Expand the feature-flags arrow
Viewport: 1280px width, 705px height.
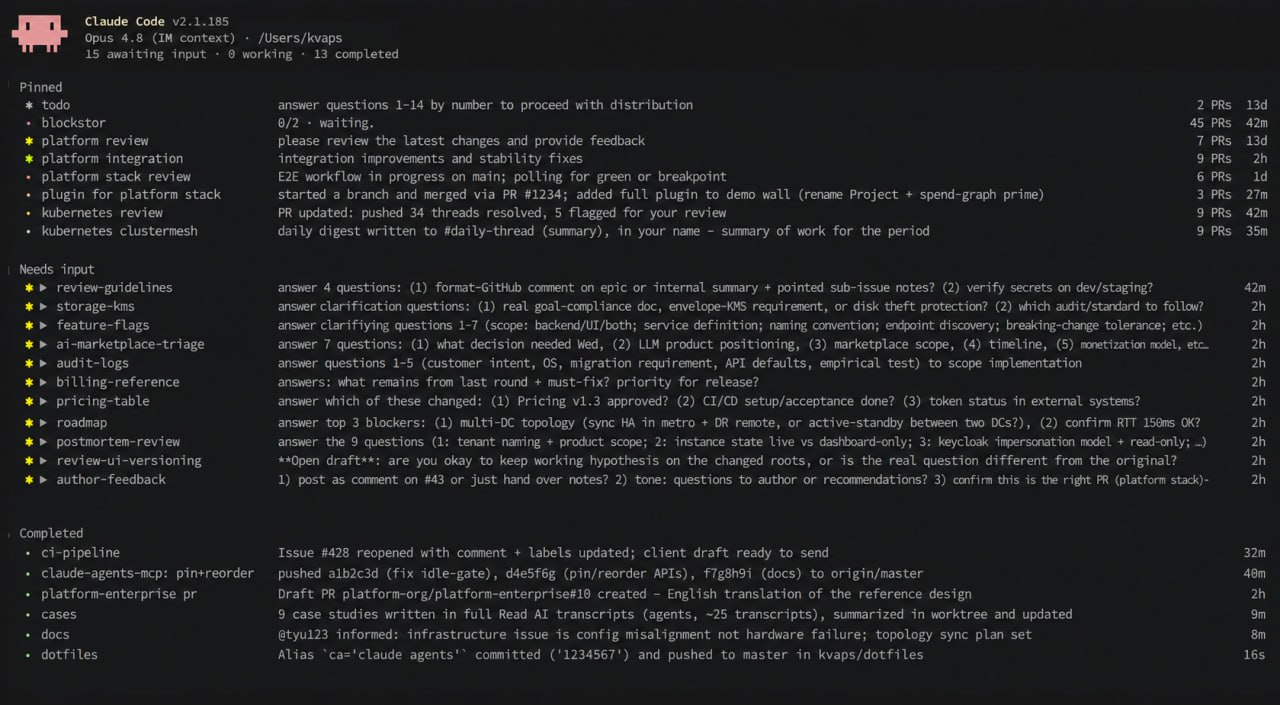click(43, 326)
